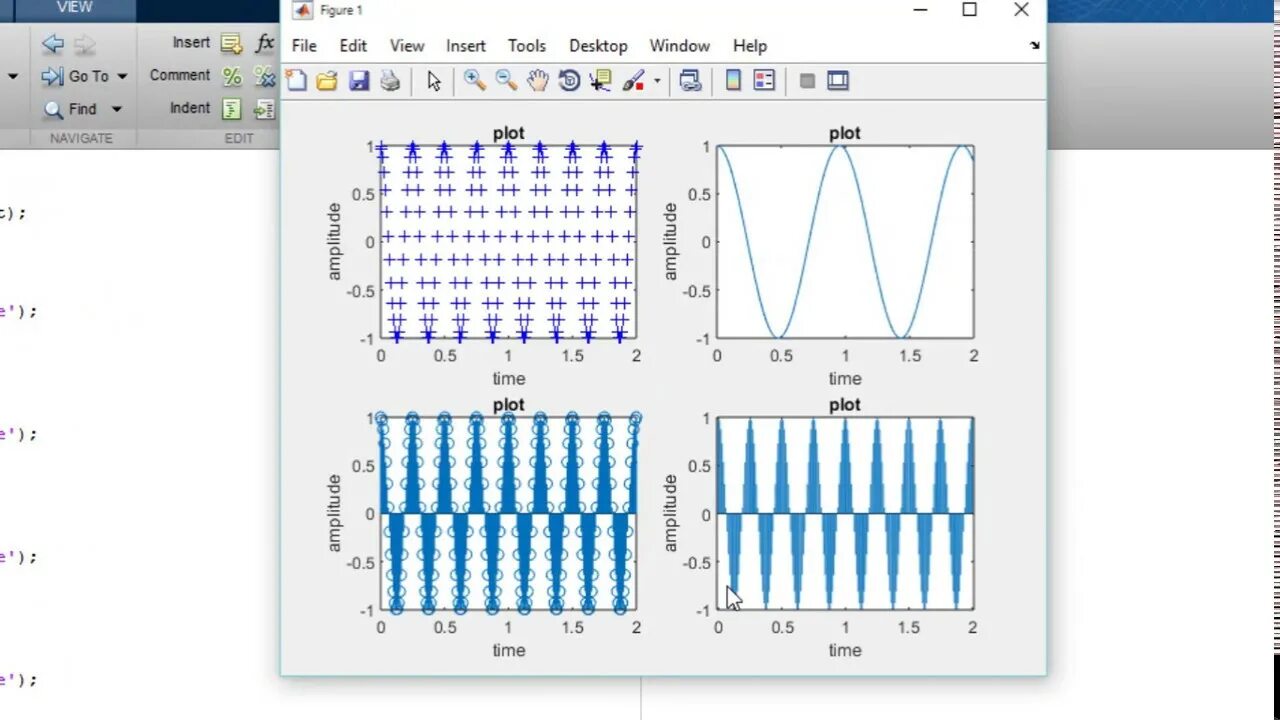Image resolution: width=1280 pixels, height=720 pixels.
Task: Activate the Zoom Out tool
Action: [507, 81]
